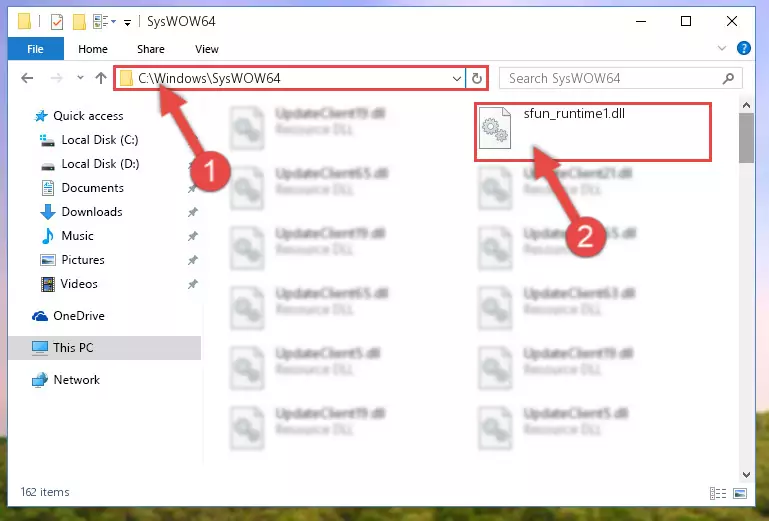Maximize the SysWOW64 window
The image size is (769, 521).
[x=686, y=22]
